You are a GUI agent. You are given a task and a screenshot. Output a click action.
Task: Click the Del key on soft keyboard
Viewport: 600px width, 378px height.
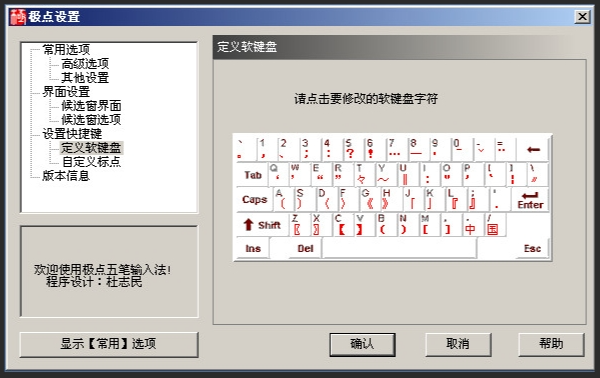point(305,249)
